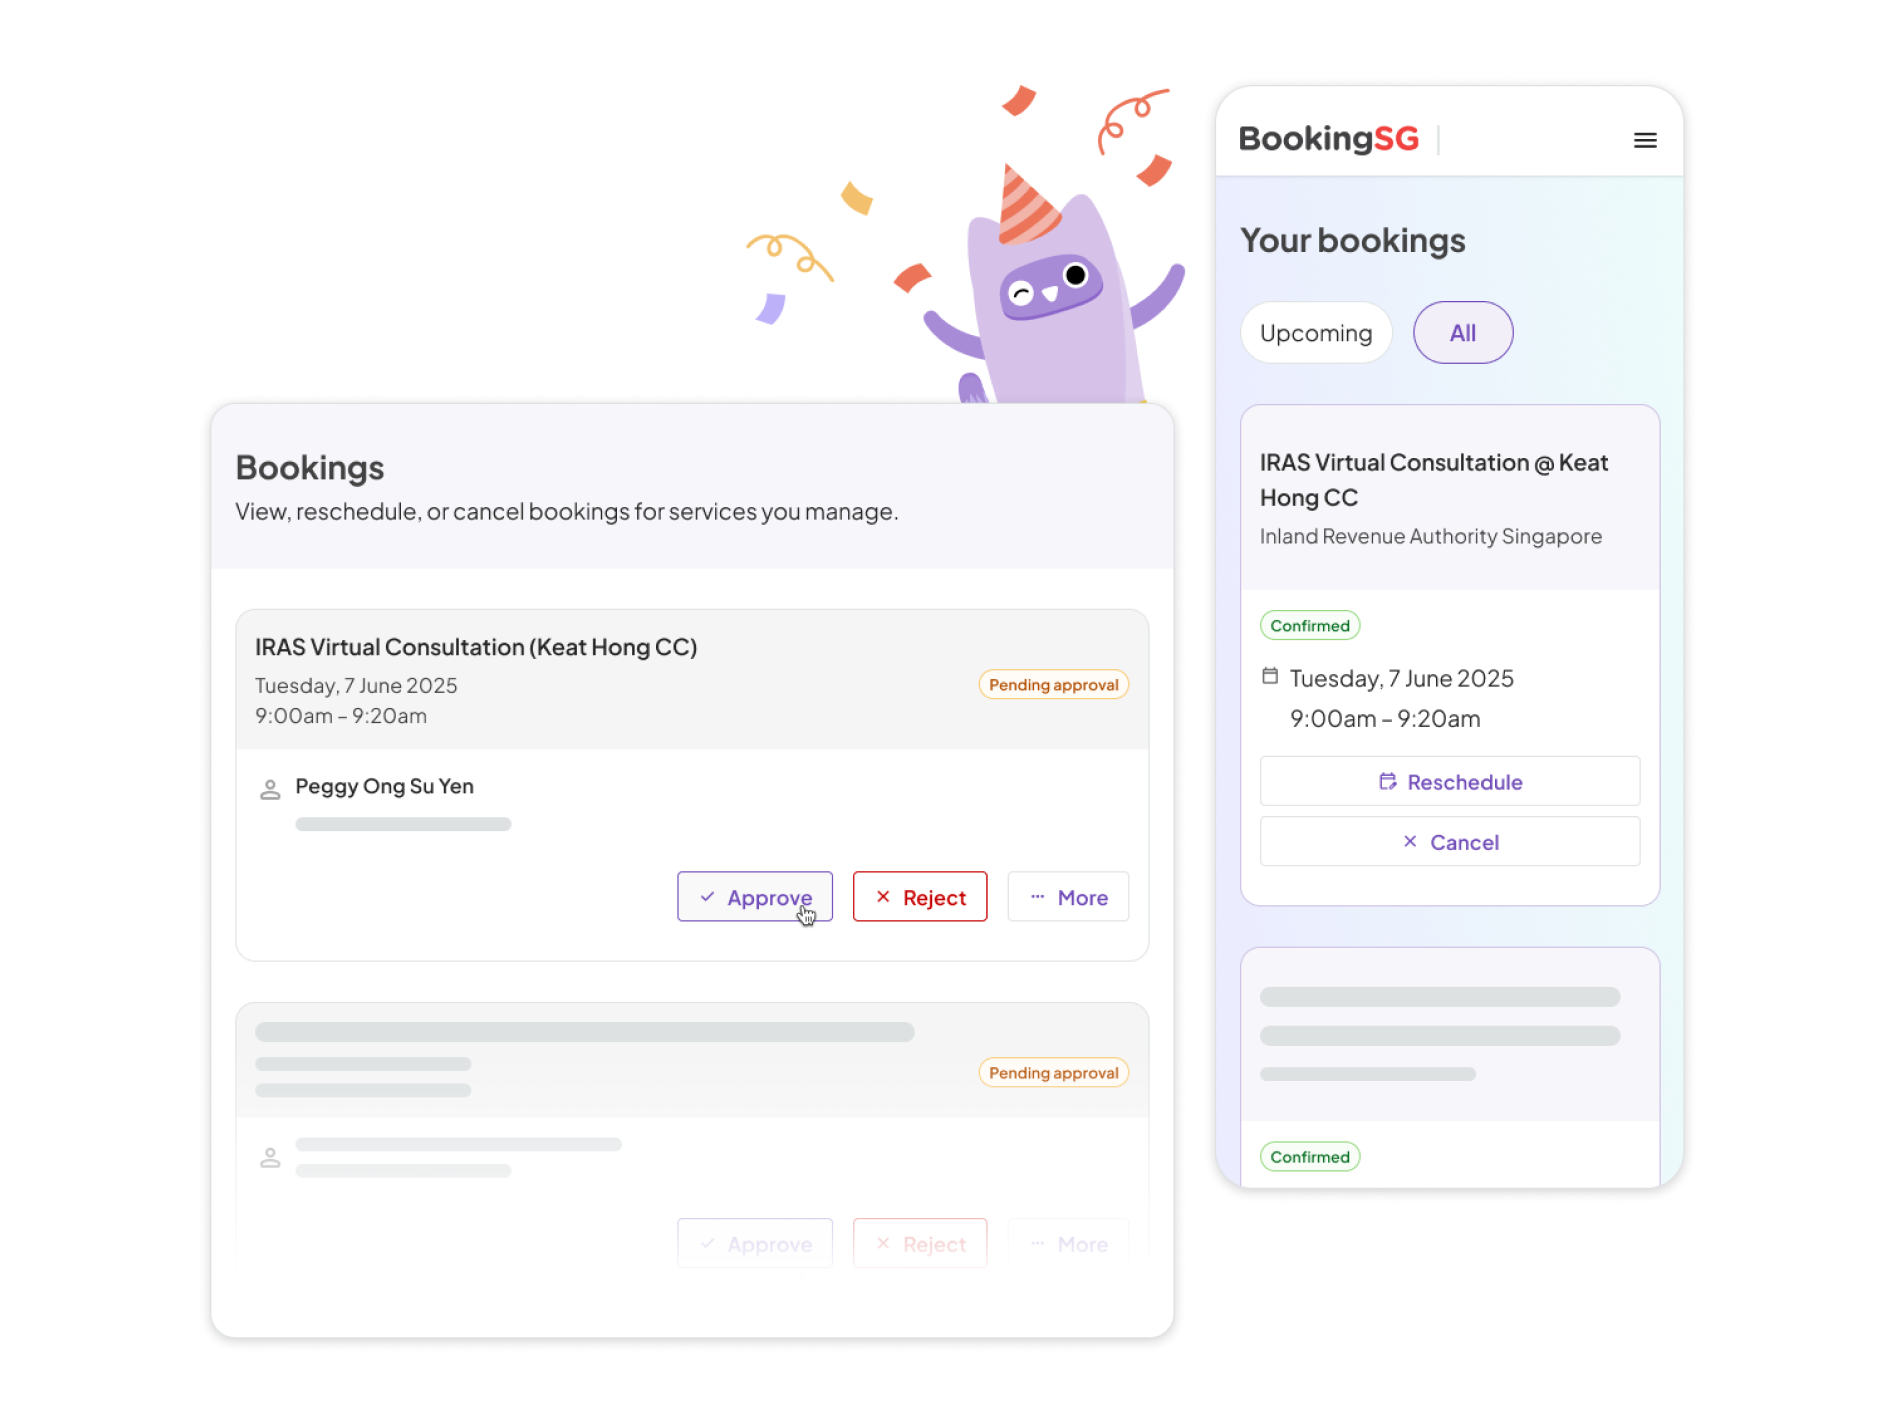This screenshot has height=1416, width=1896.
Task: Switch to the All bookings tab
Action: pos(1463,332)
